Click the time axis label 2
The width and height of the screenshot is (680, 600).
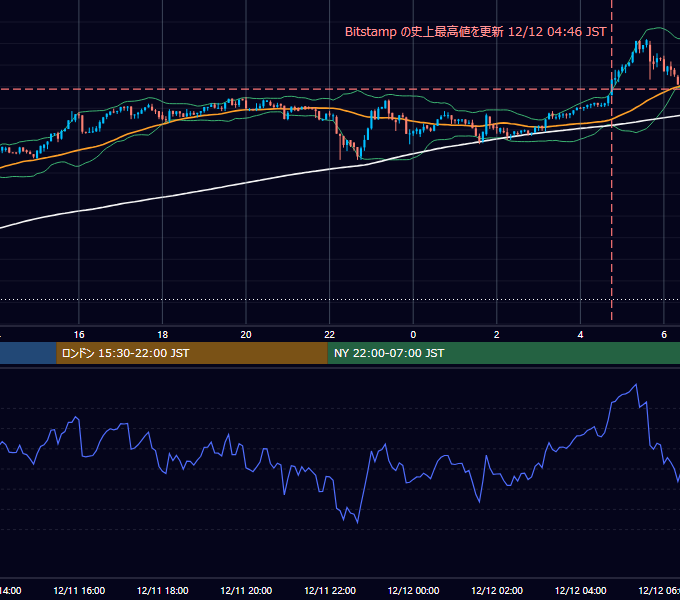[x=497, y=335]
